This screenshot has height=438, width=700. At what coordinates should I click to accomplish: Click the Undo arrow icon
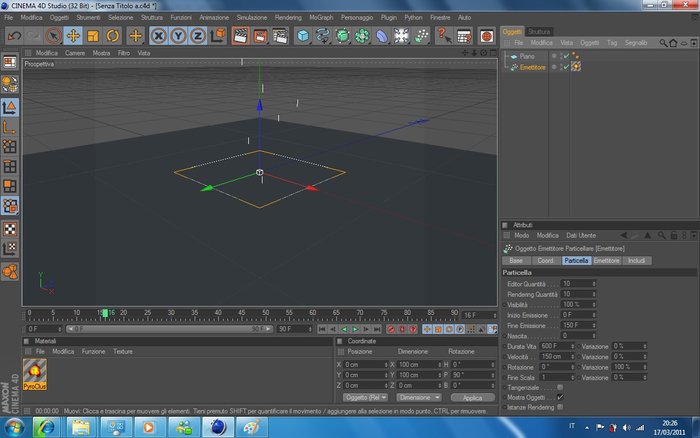(x=14, y=36)
